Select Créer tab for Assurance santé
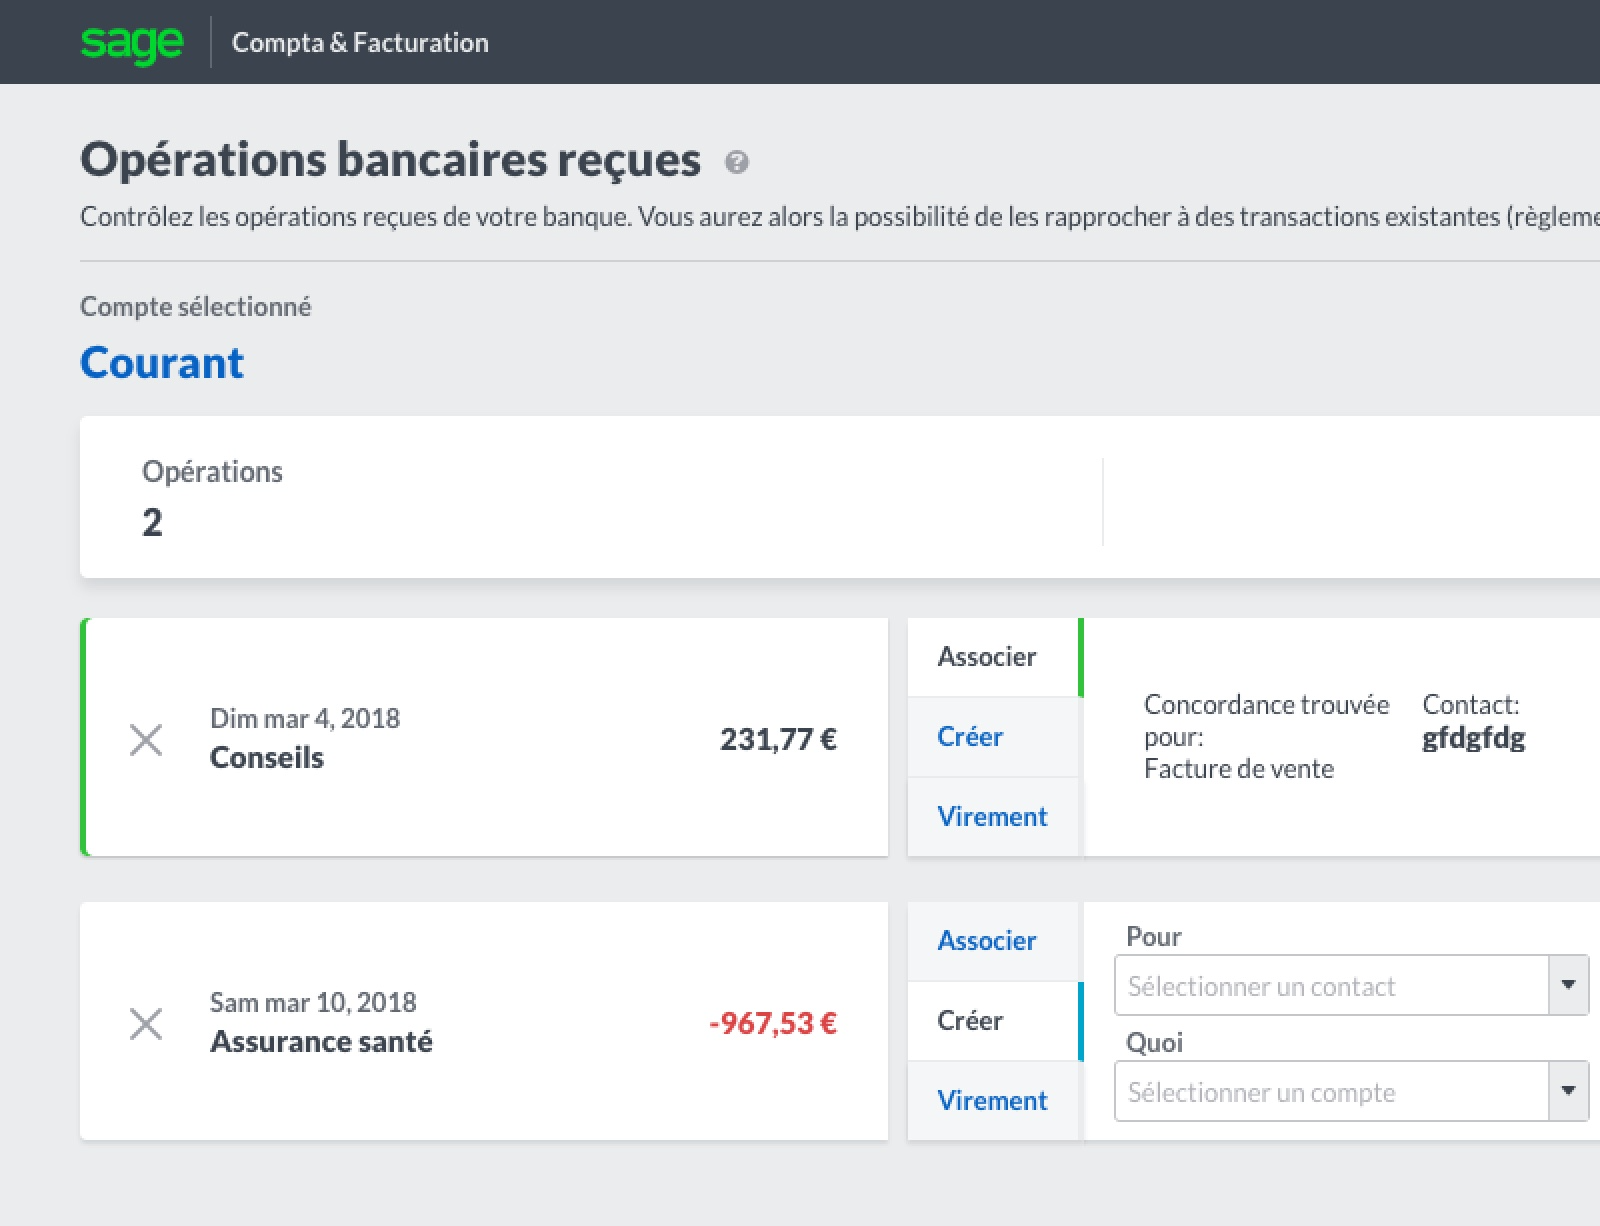Screen dimensions: 1600x1226 pyautogui.click(x=970, y=1021)
